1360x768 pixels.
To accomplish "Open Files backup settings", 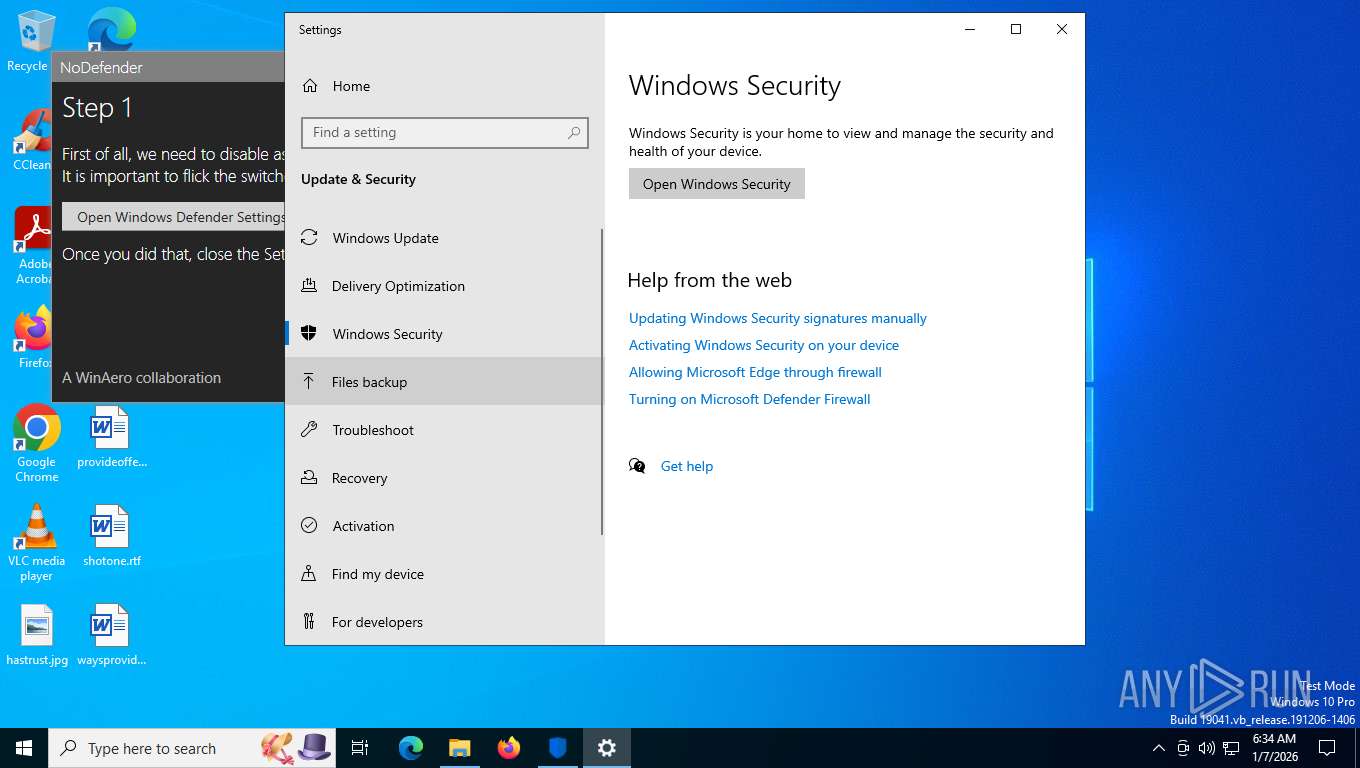I will 444,382.
